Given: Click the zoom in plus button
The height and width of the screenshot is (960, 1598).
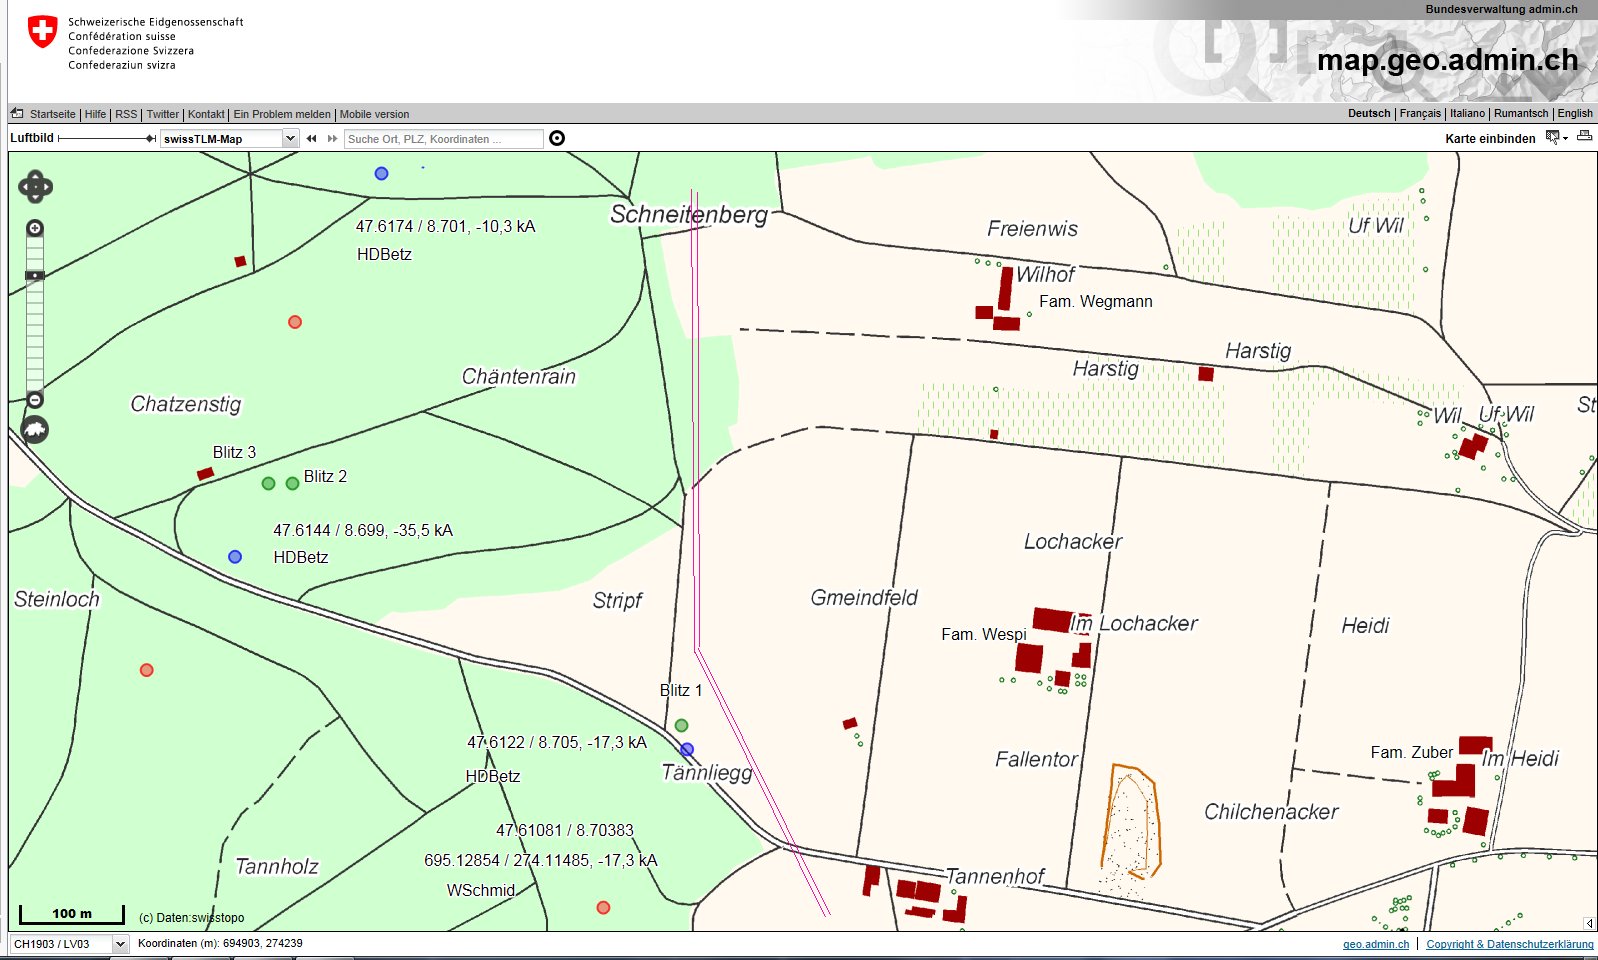Looking at the screenshot, I should (35, 228).
